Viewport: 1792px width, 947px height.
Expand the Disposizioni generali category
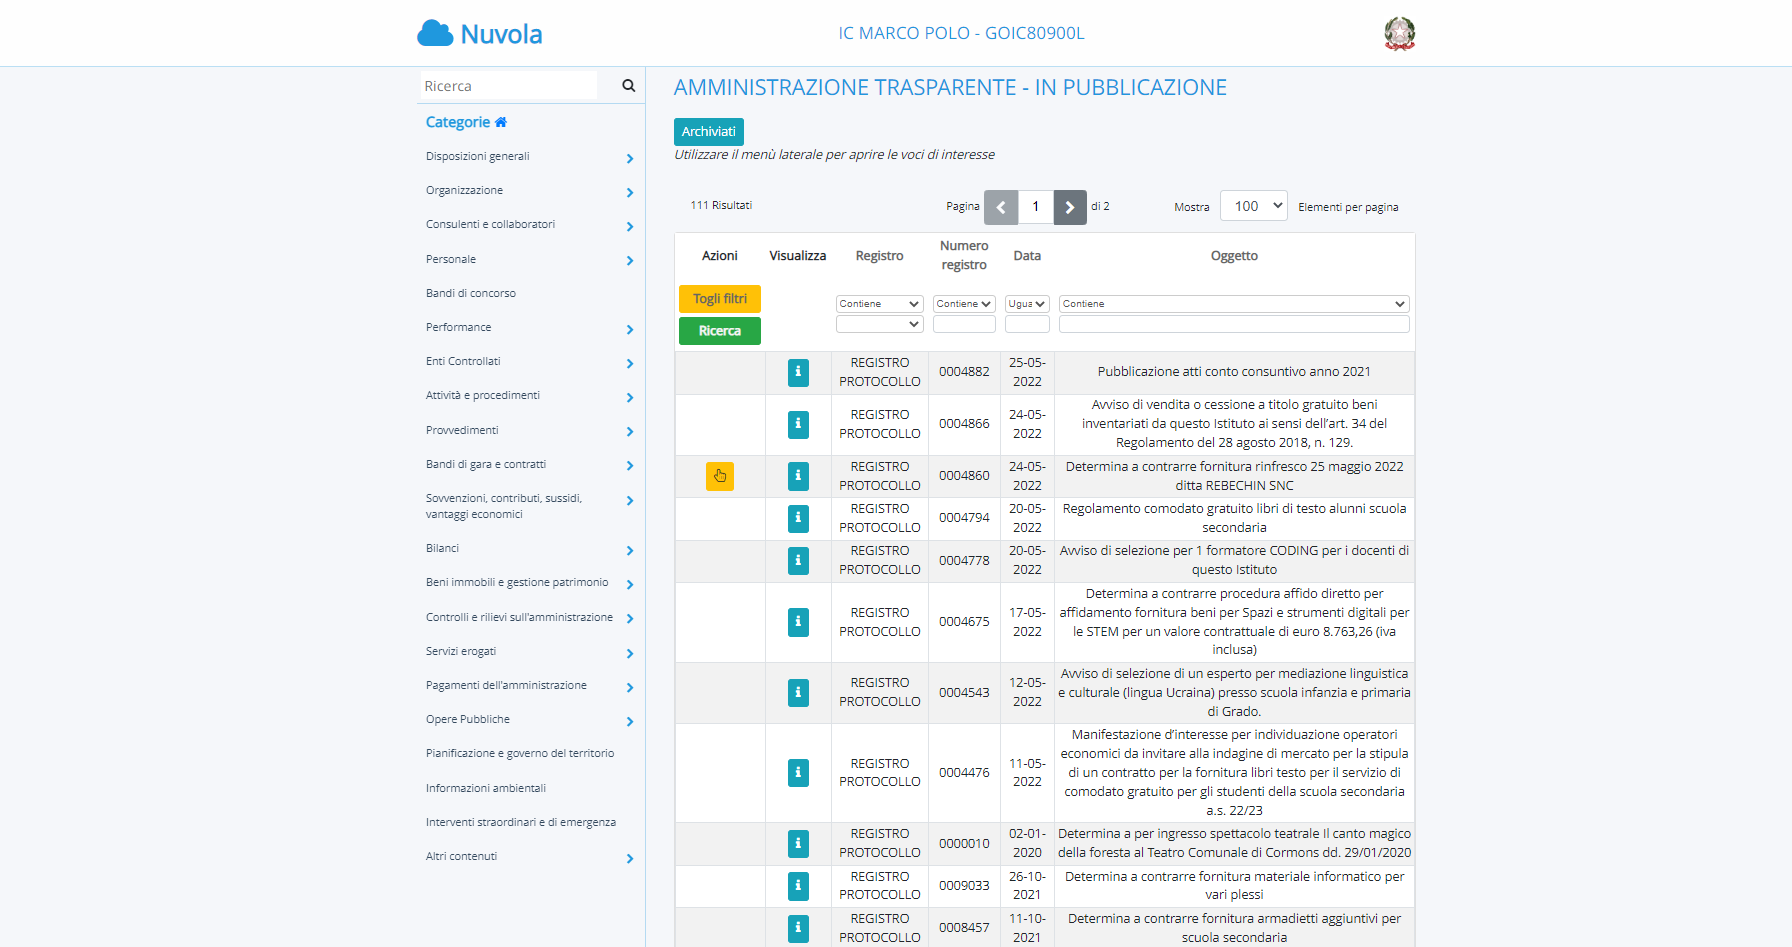[629, 158]
